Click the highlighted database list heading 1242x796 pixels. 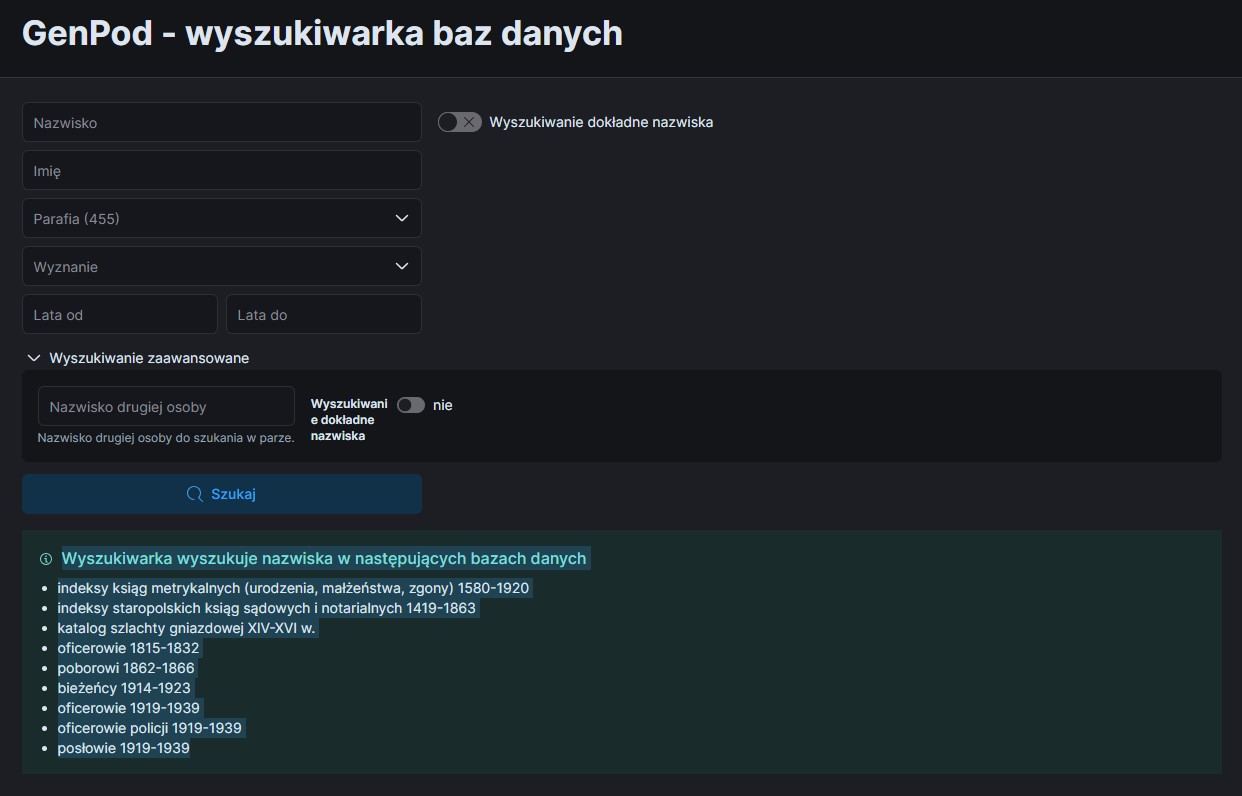[x=325, y=558]
